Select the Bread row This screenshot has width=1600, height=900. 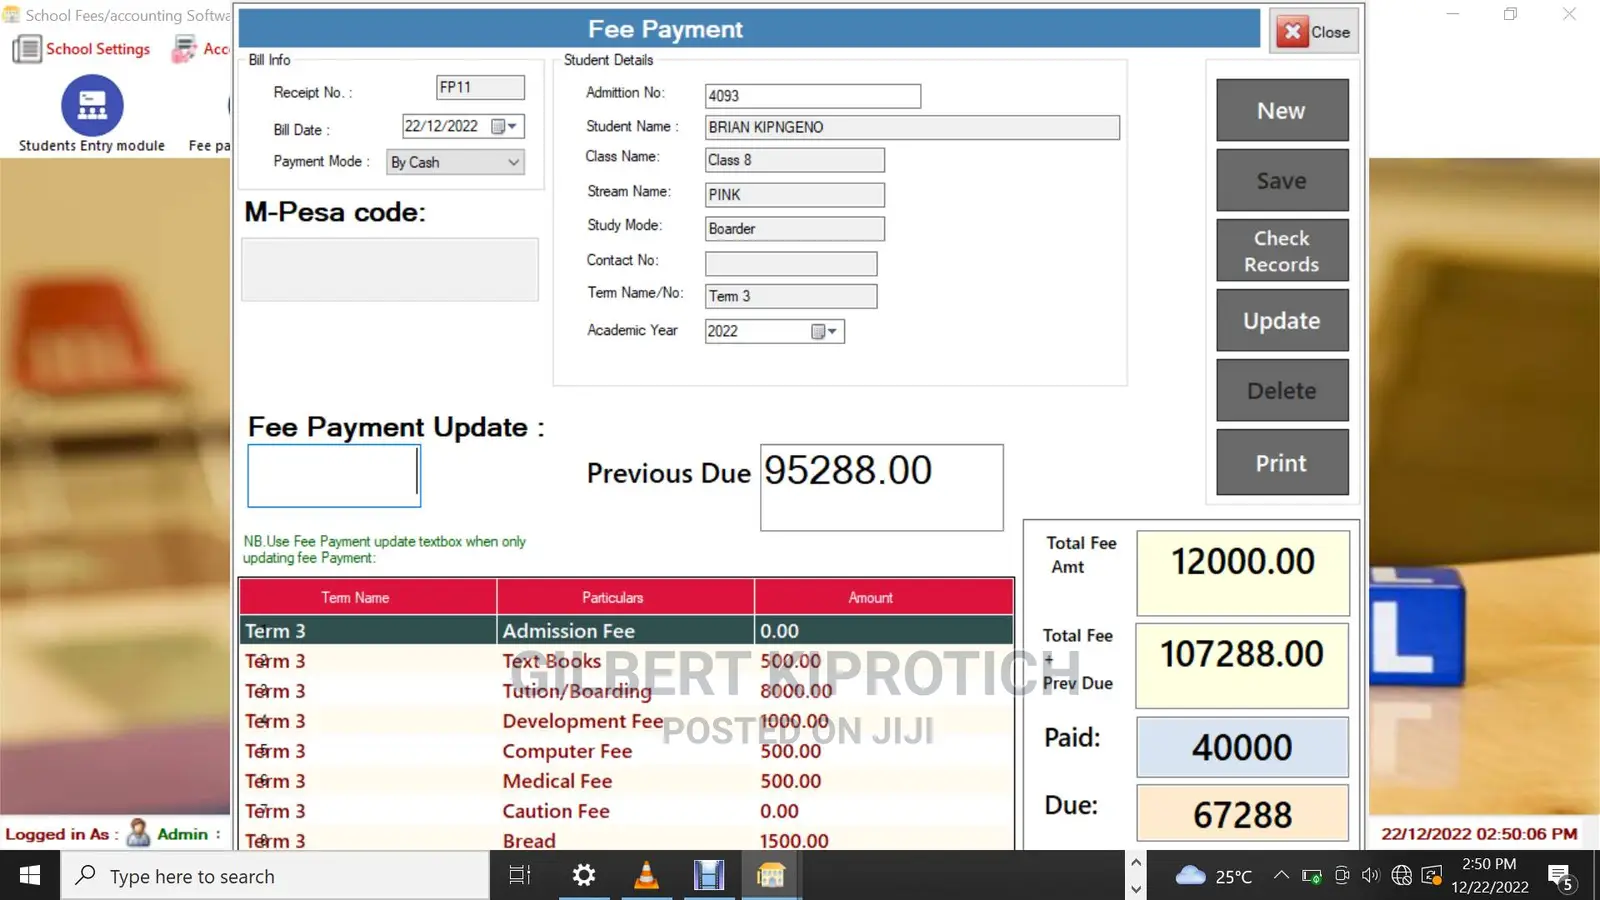[626, 840]
